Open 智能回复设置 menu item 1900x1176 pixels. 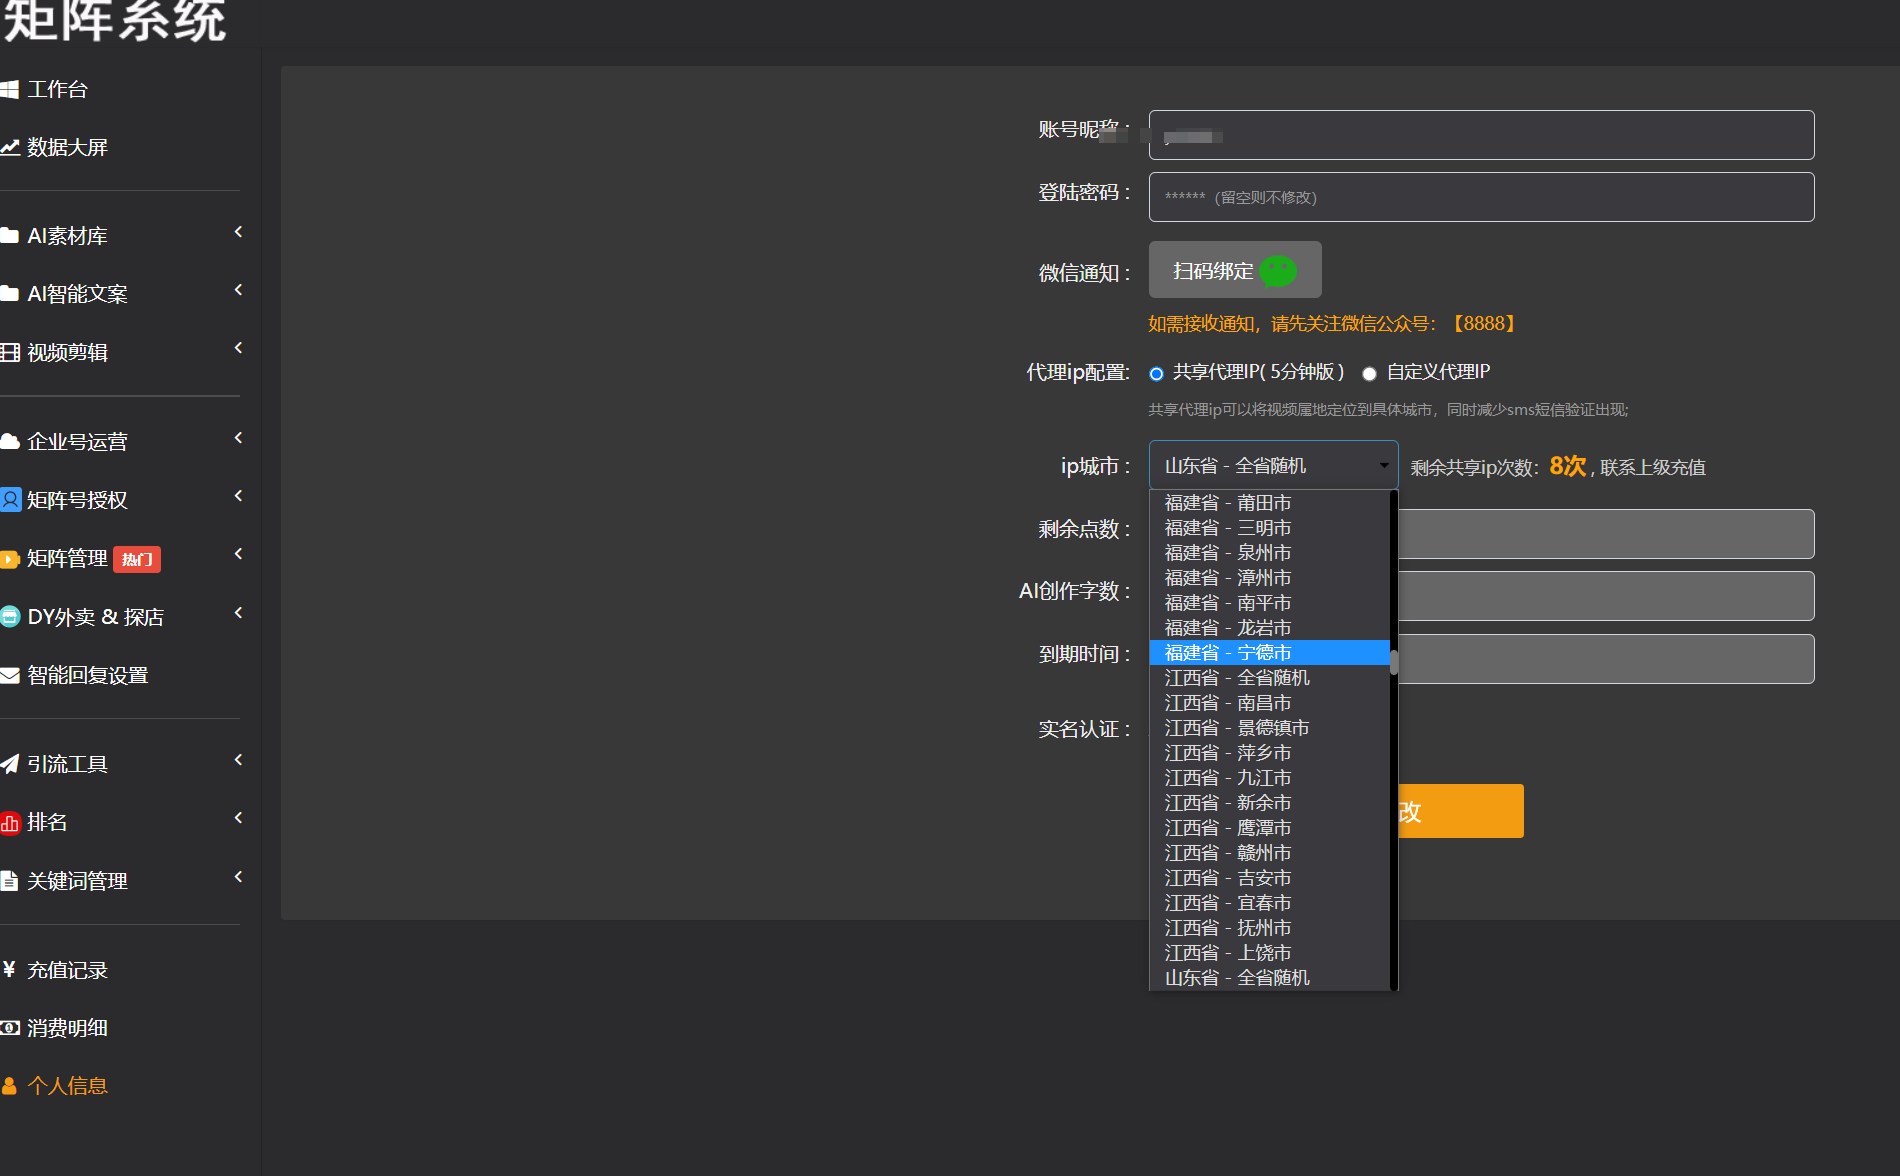pos(87,675)
